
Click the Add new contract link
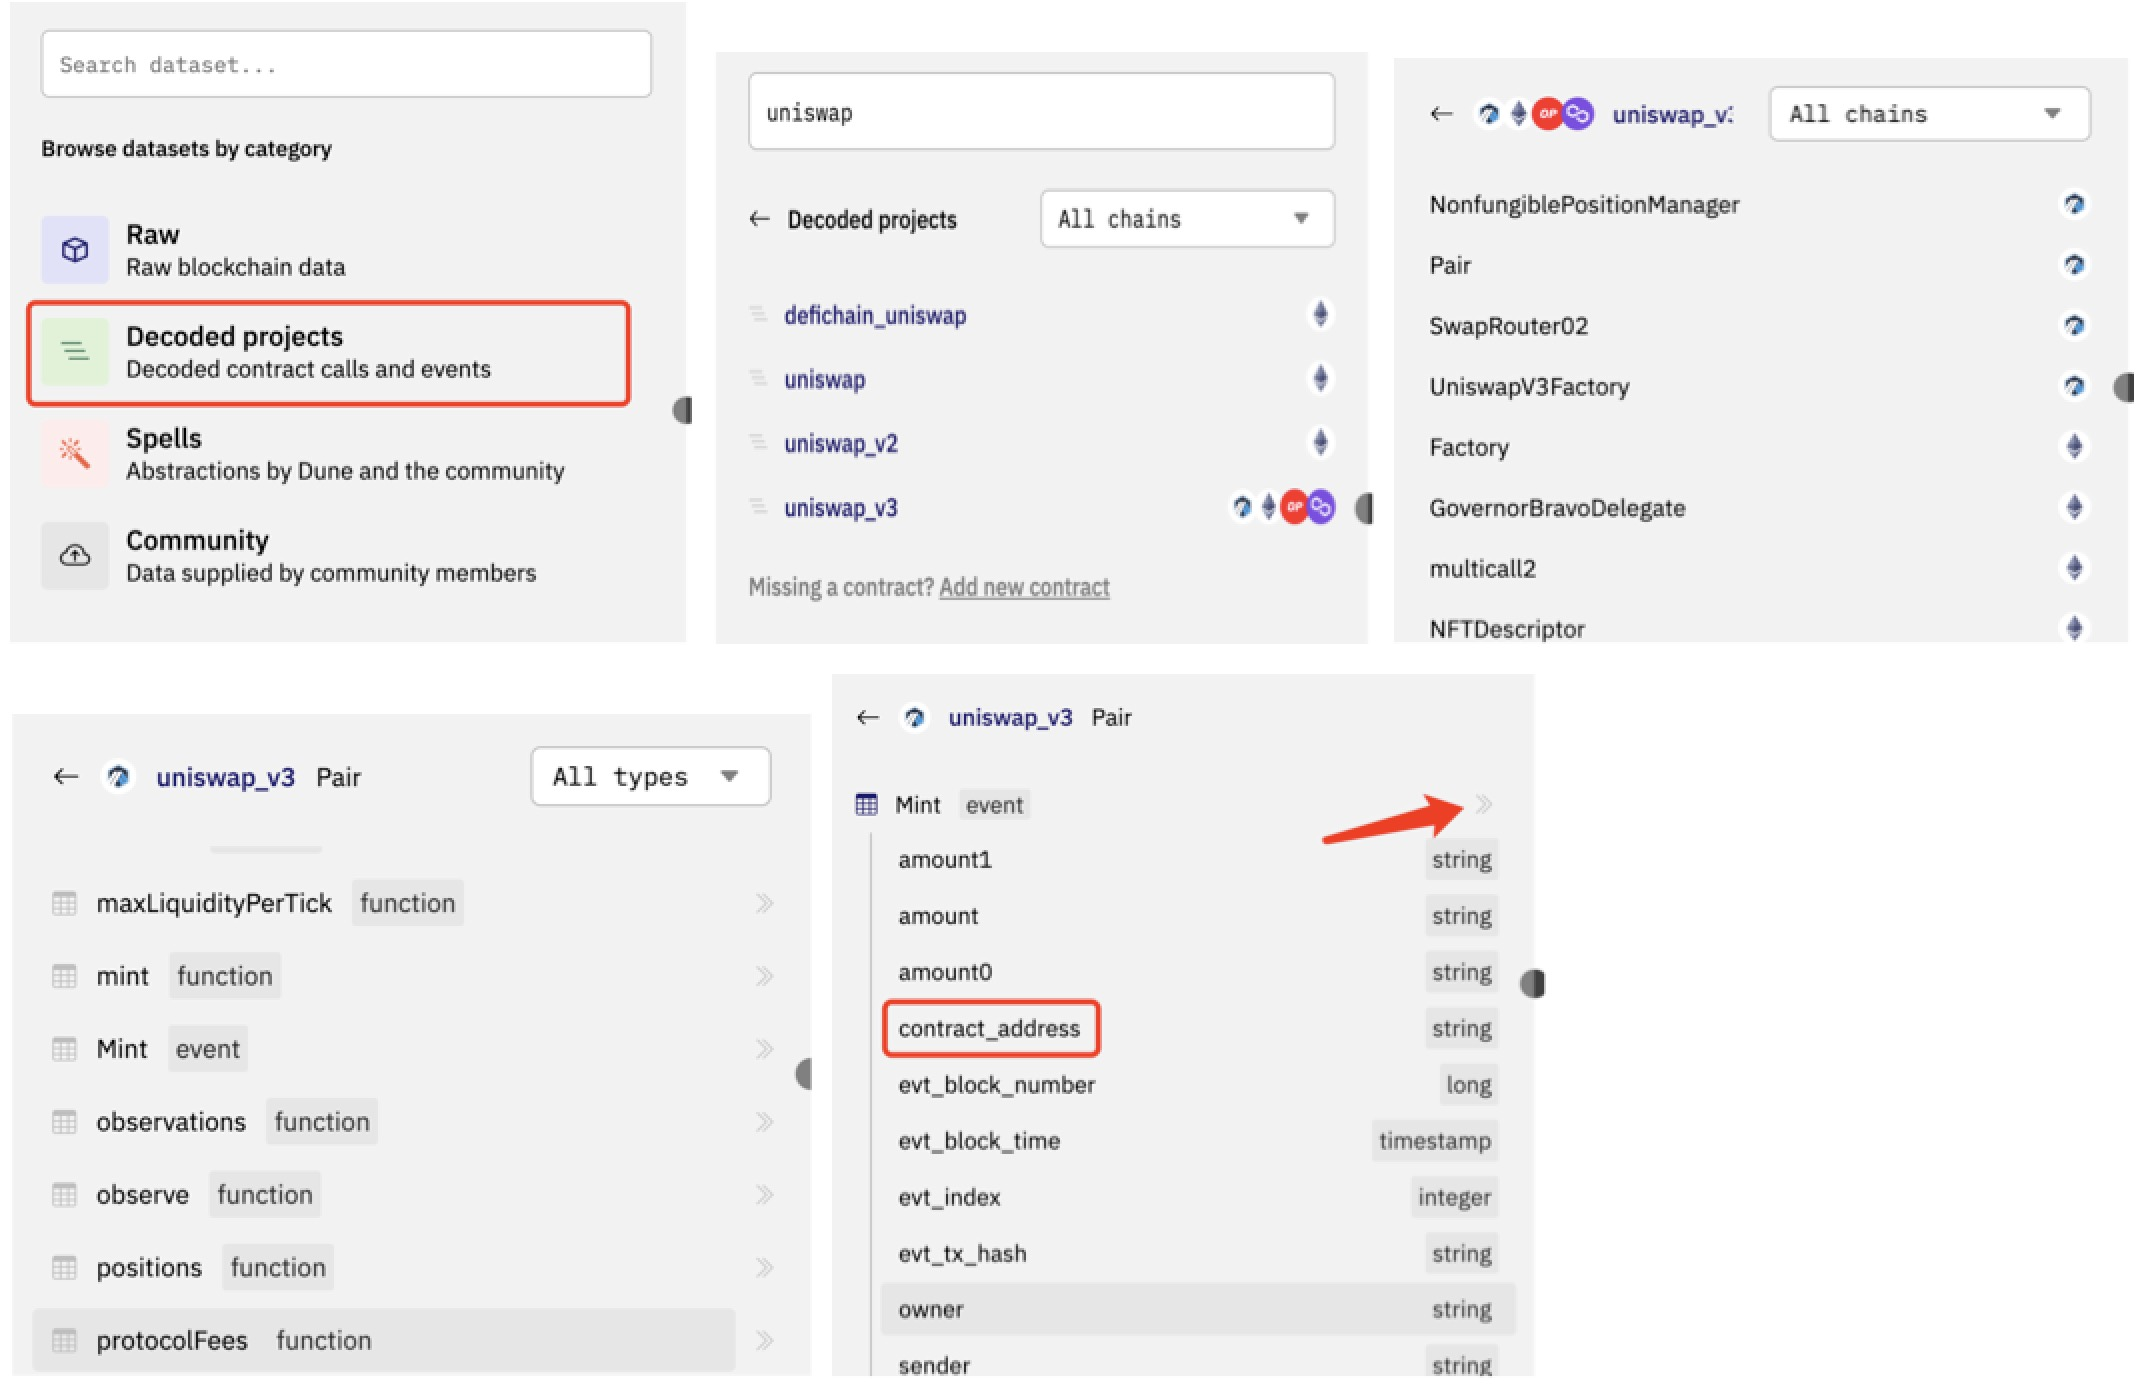click(x=1024, y=588)
